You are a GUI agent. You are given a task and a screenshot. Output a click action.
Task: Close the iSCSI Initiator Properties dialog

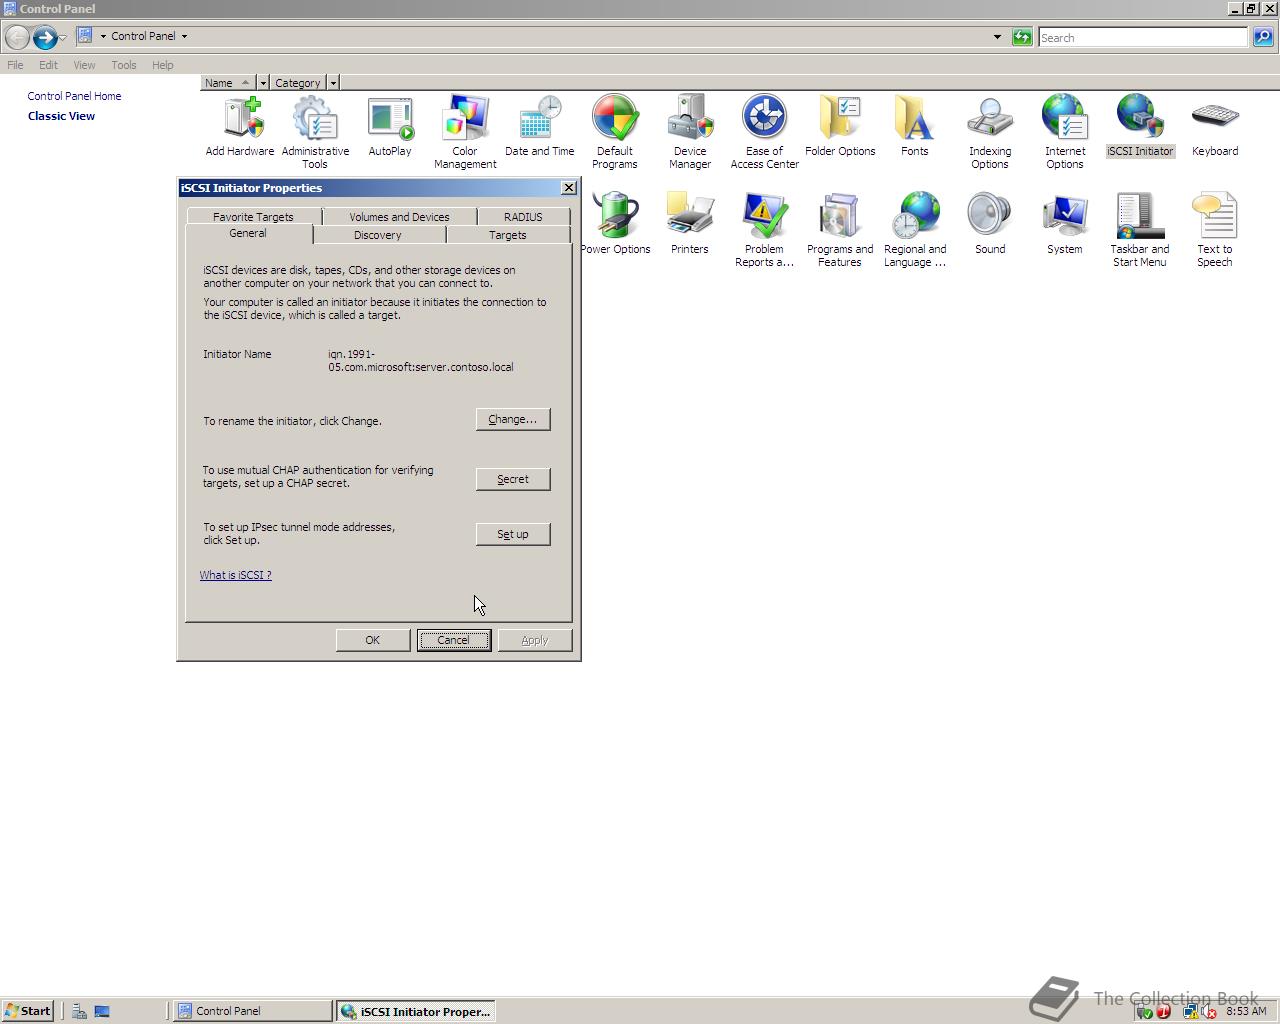tap(568, 188)
